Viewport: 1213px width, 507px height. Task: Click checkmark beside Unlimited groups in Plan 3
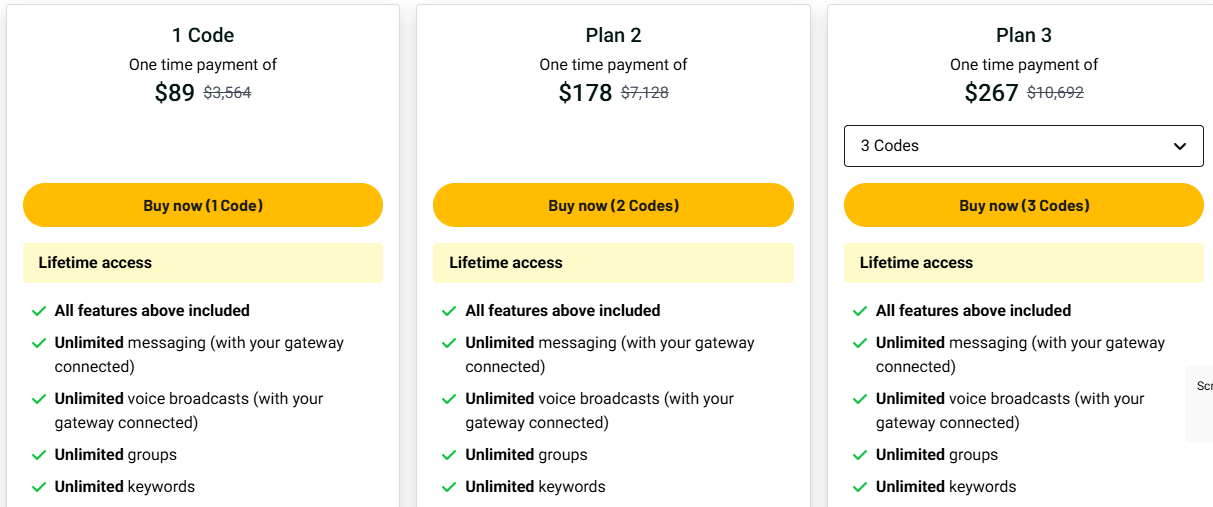(x=860, y=455)
